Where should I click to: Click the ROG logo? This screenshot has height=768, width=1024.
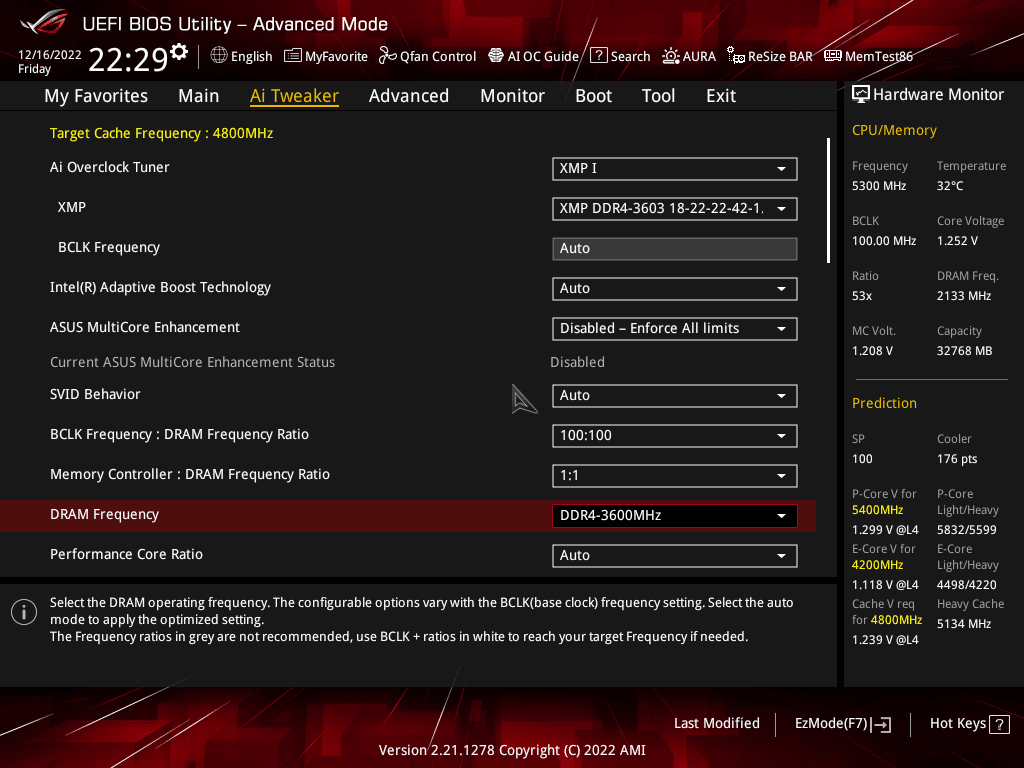44,22
